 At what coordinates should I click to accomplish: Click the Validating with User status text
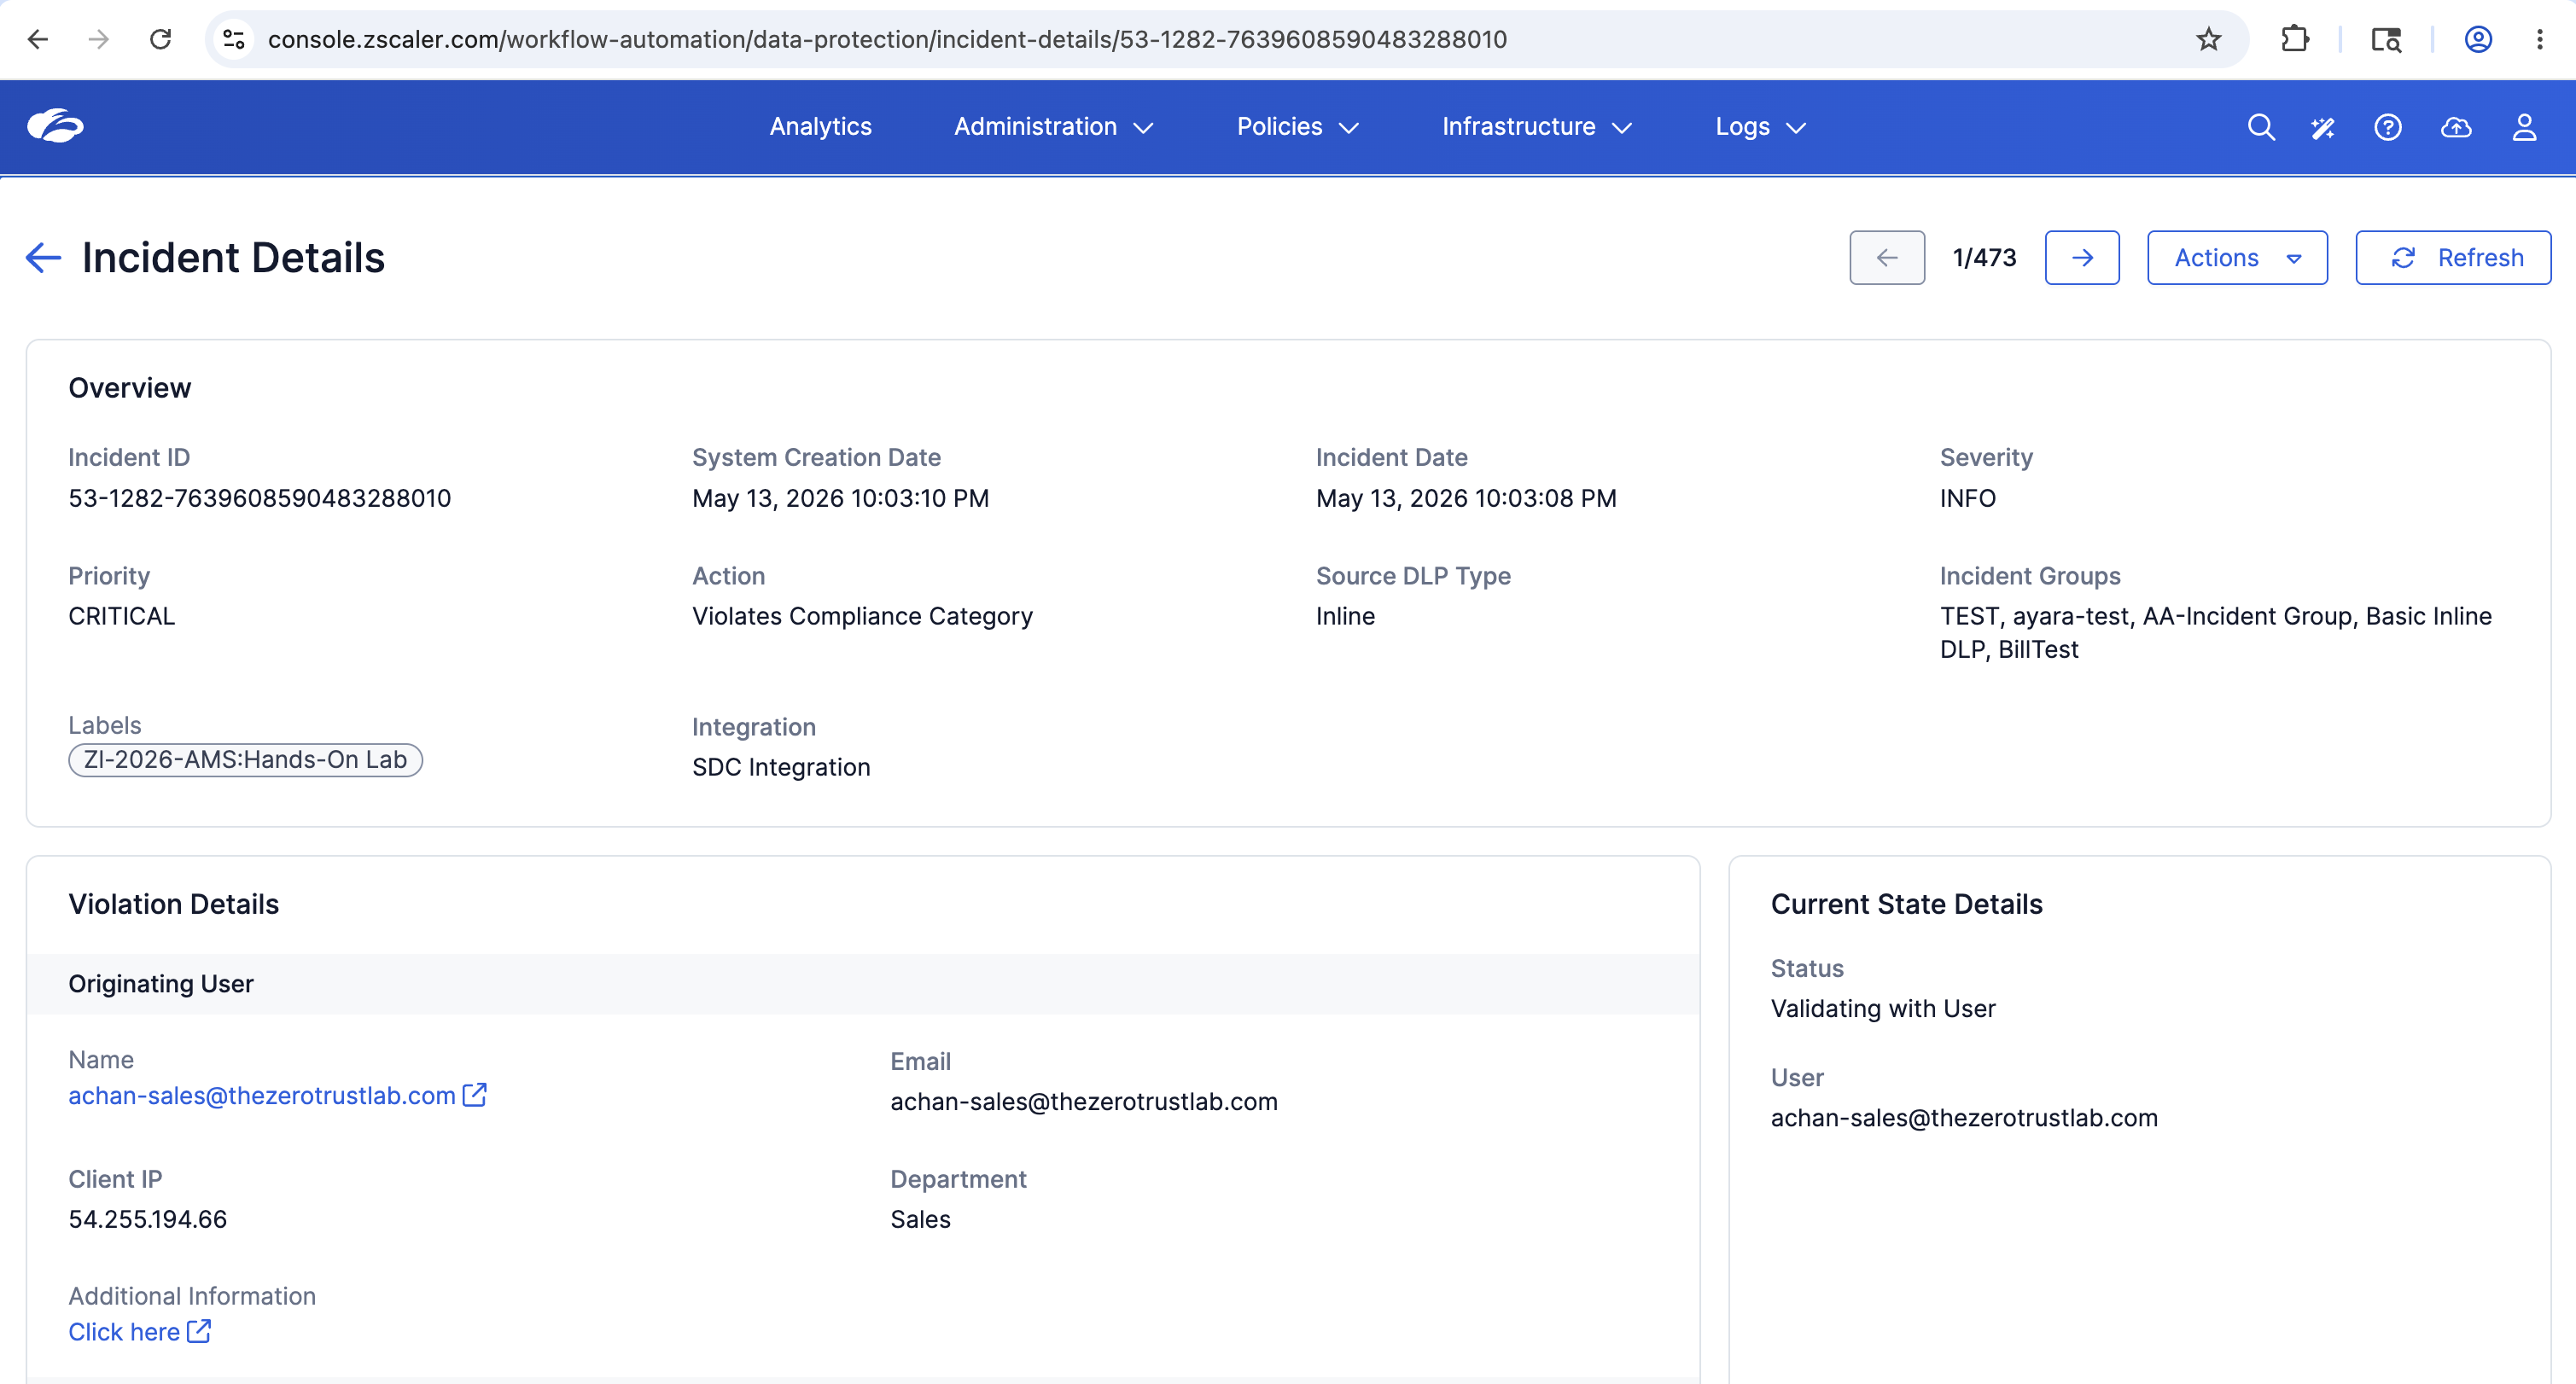[x=1883, y=1008]
